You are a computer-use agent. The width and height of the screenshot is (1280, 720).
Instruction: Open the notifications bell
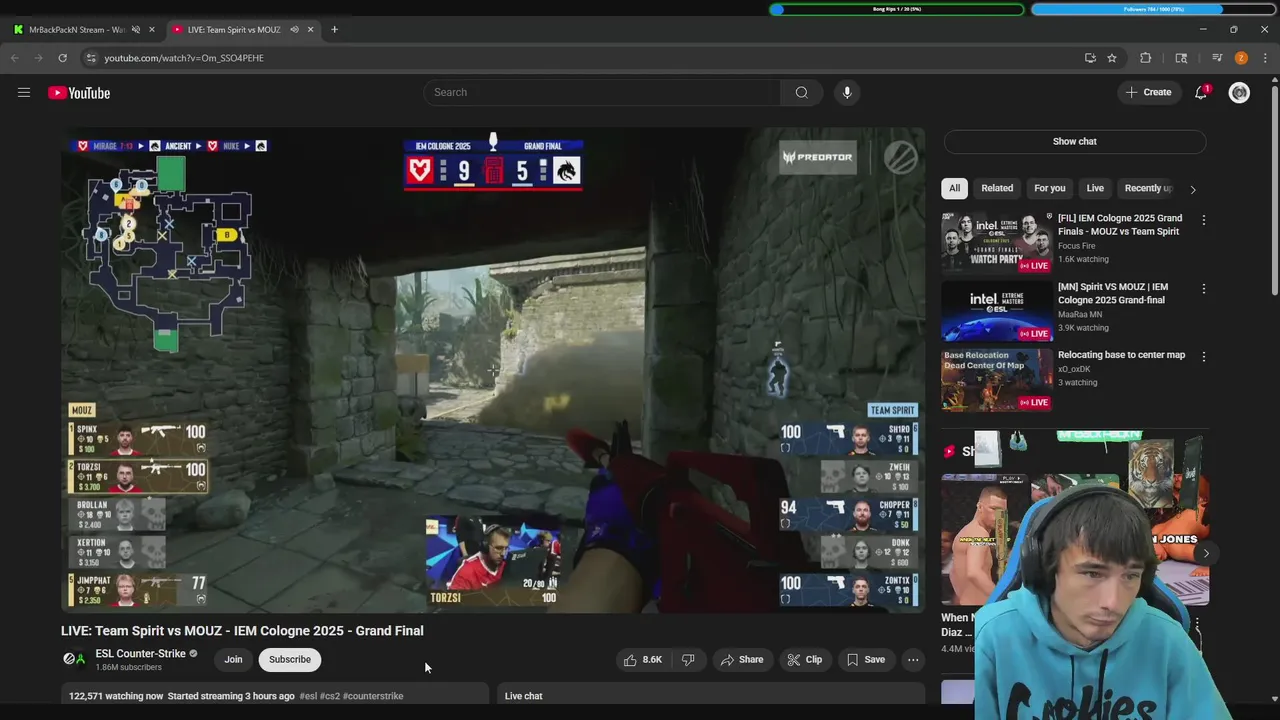coord(1201,92)
